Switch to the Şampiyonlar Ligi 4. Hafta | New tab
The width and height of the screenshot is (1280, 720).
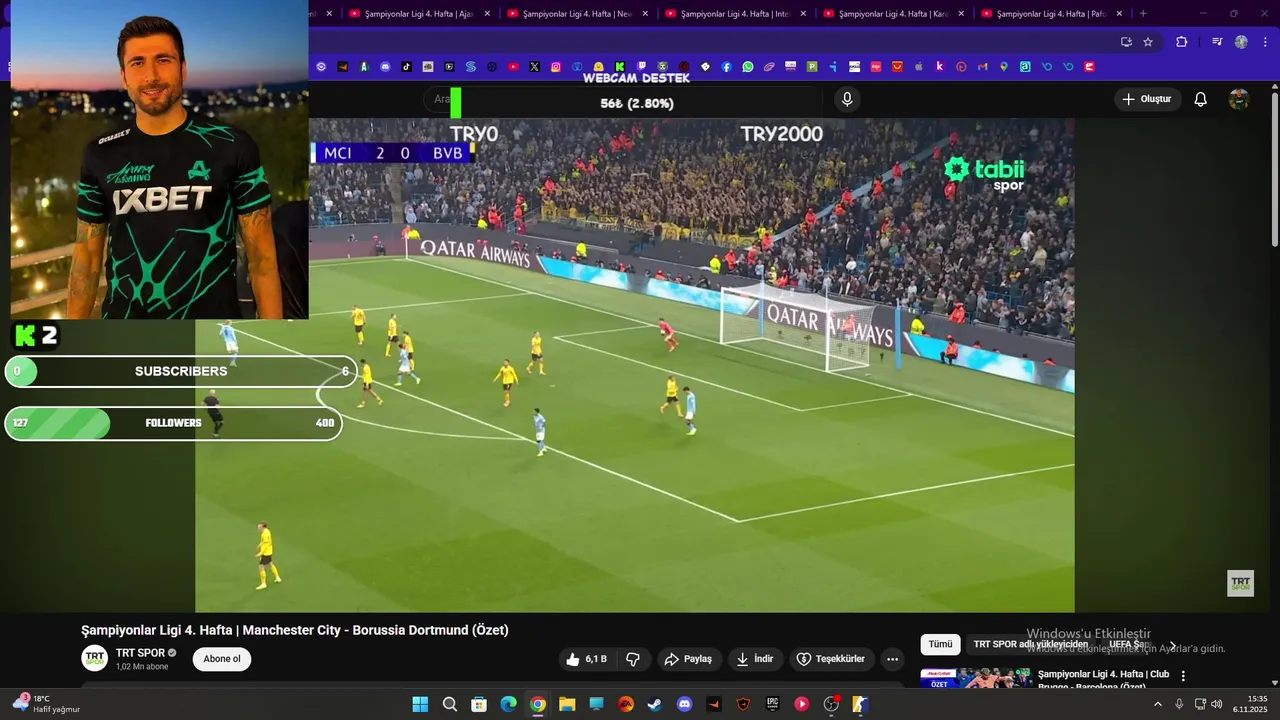(x=576, y=14)
